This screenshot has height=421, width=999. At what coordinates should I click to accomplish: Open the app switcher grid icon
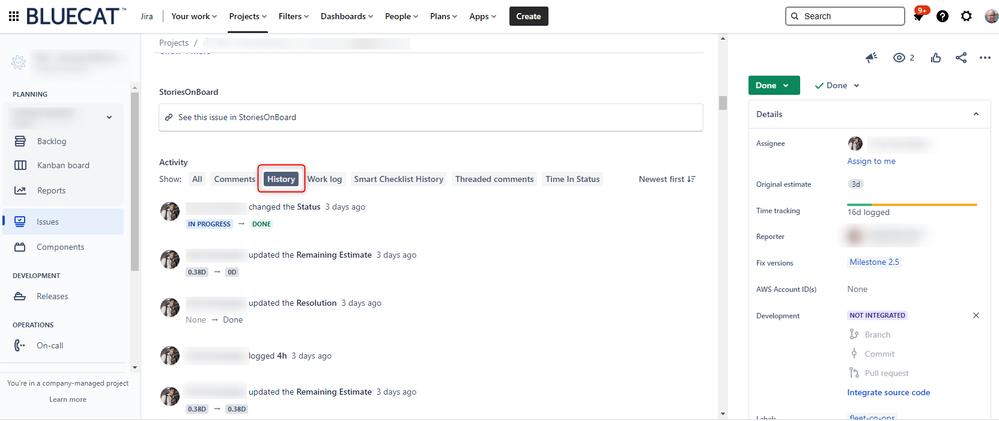[13, 16]
